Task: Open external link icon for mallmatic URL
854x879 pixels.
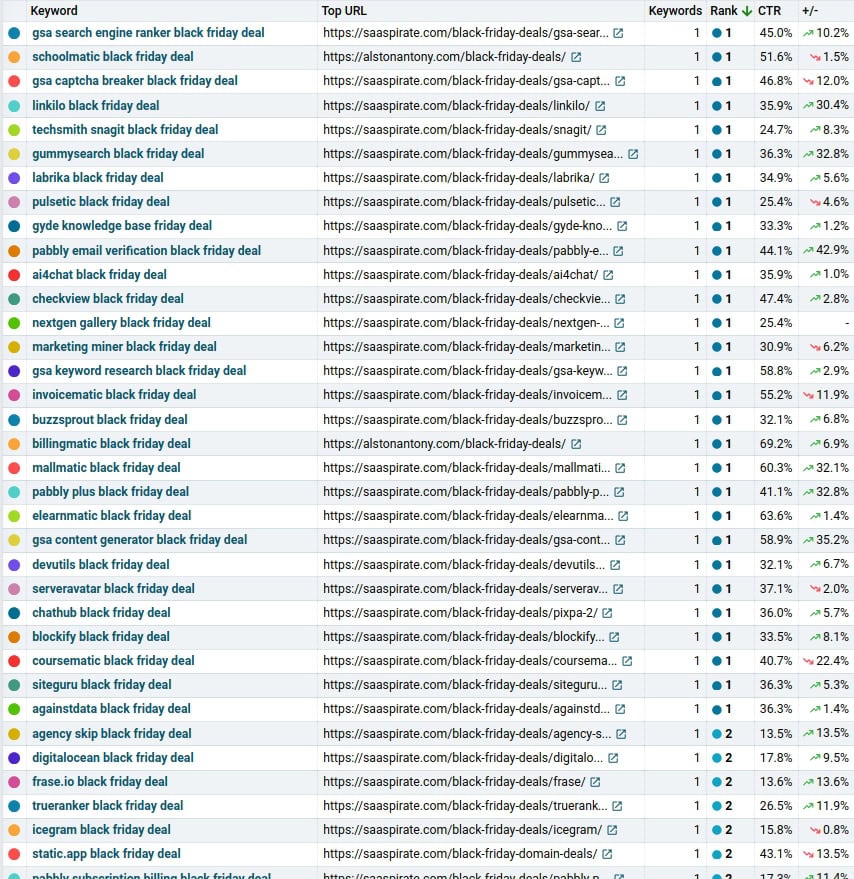Action: 620,468
